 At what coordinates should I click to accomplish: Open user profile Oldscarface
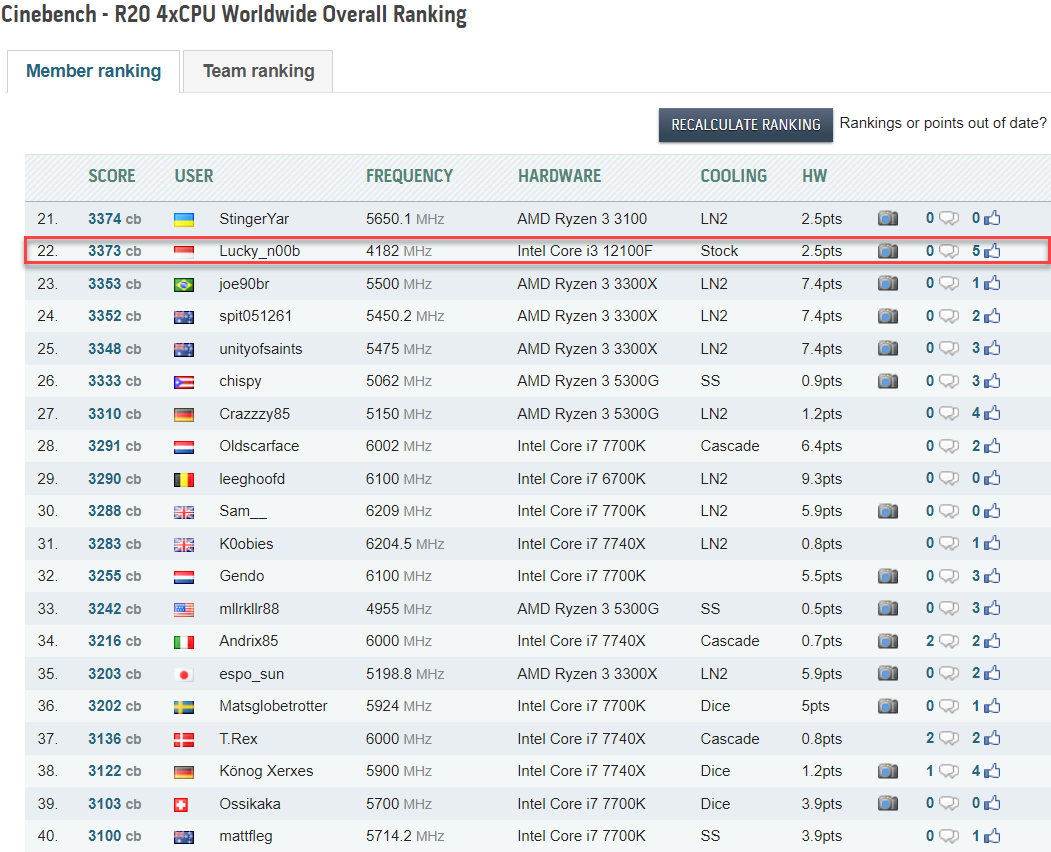(259, 446)
